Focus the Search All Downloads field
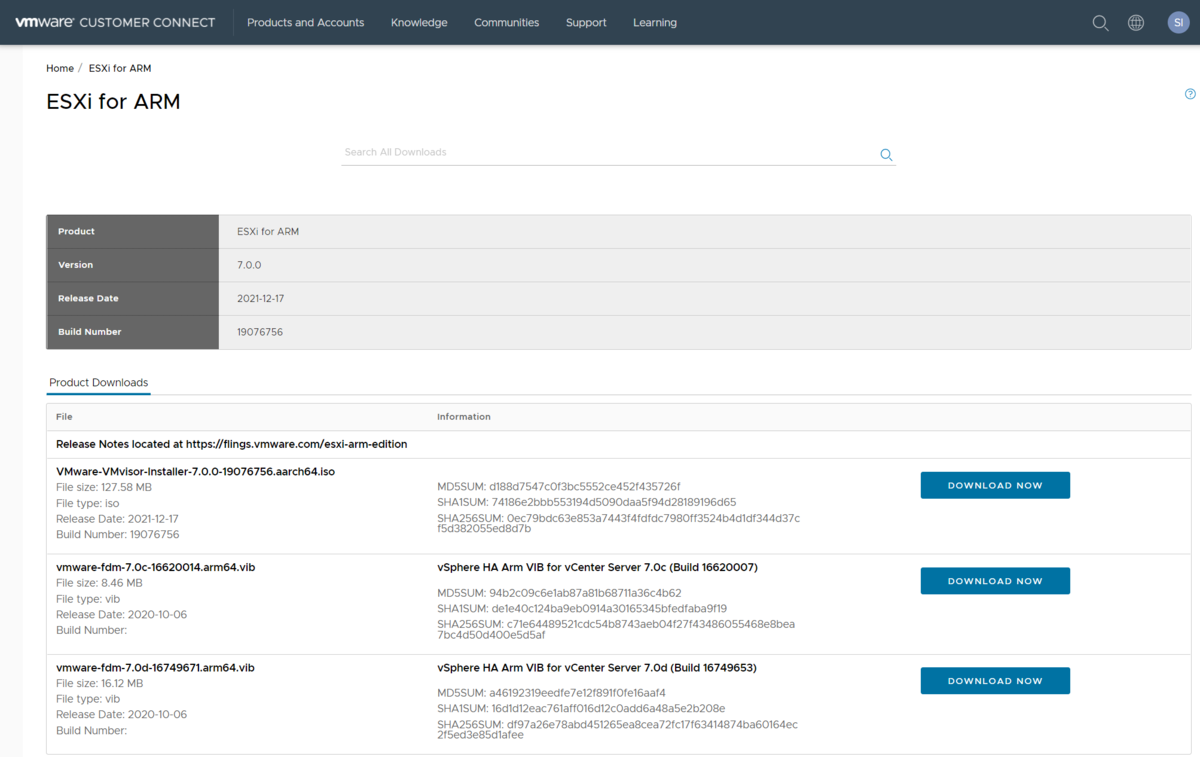Viewport: 1200px width, 757px height. [x=608, y=153]
